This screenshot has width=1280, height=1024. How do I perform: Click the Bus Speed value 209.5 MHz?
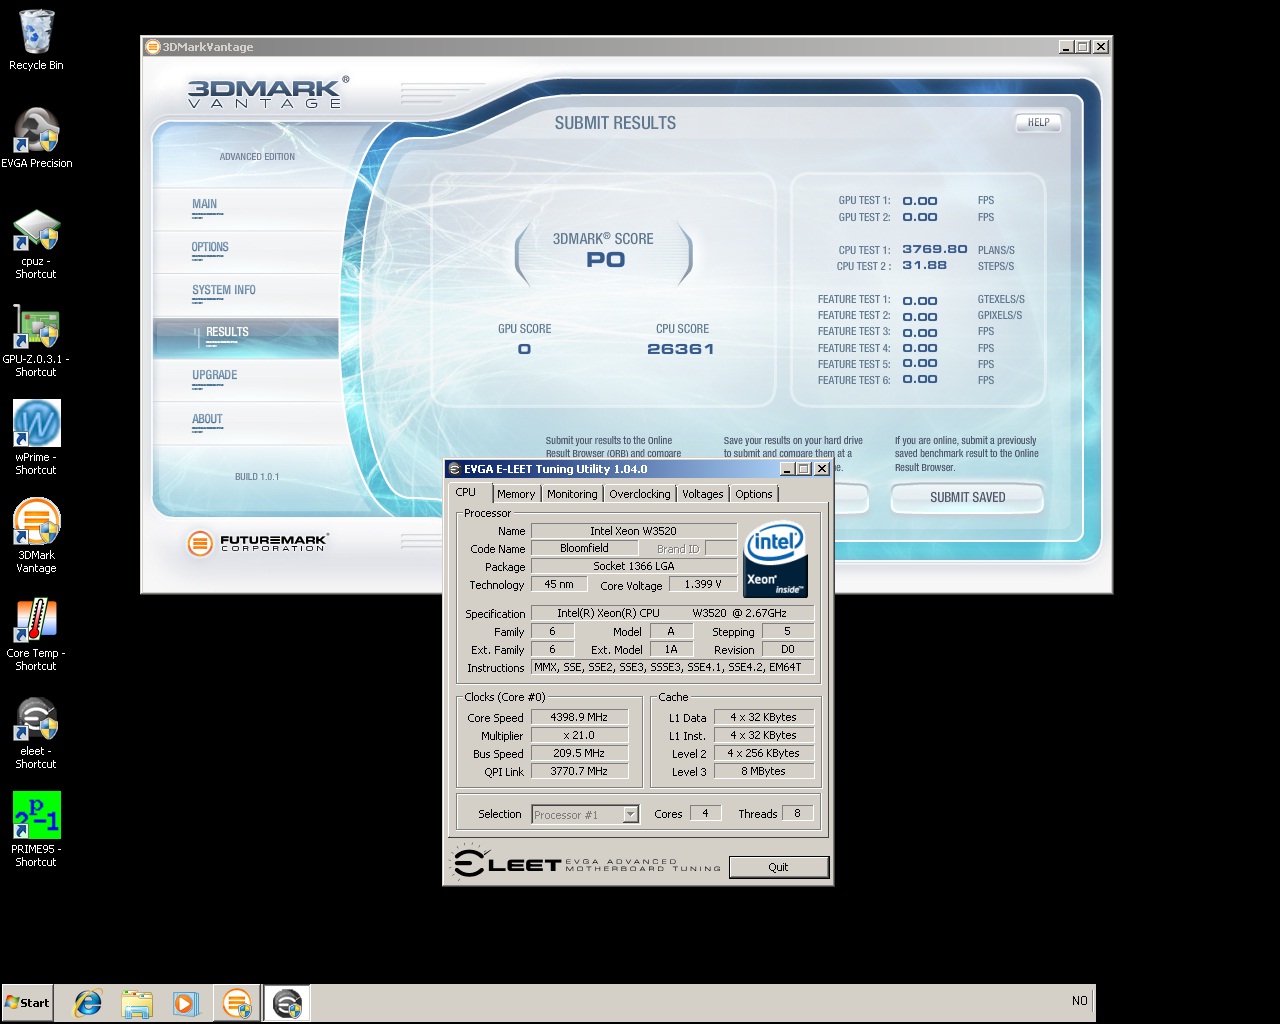pyautogui.click(x=579, y=753)
